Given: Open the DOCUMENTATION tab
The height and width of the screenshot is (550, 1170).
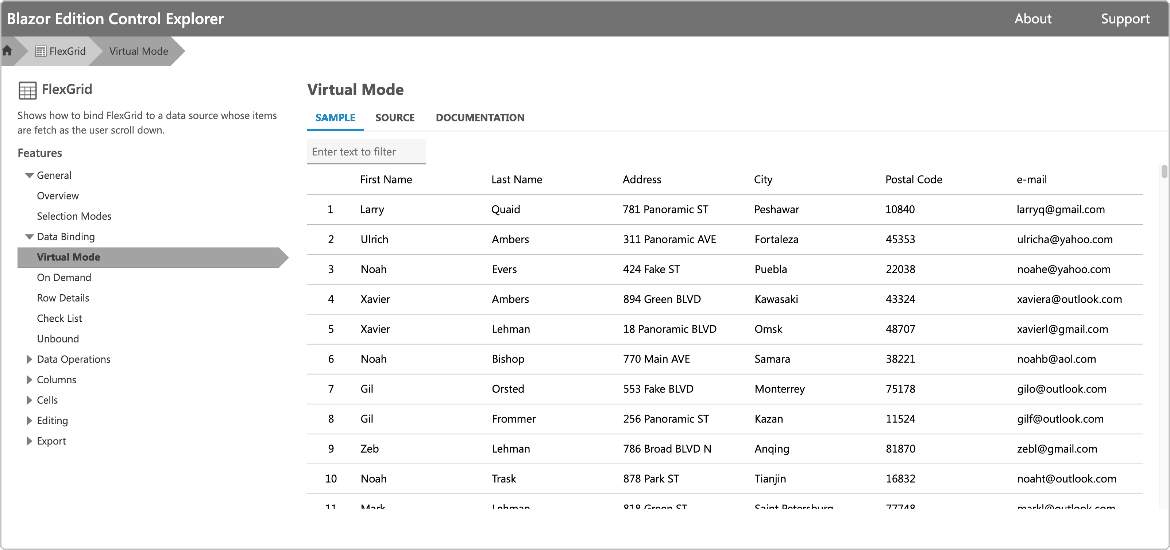Looking at the screenshot, I should click(x=480, y=118).
